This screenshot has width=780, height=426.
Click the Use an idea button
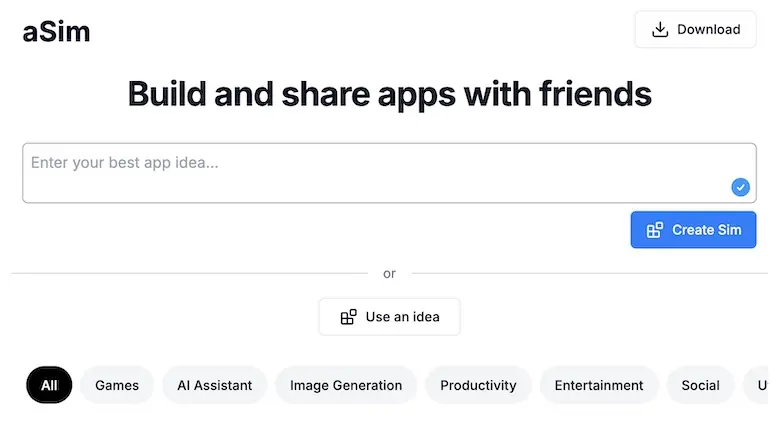click(390, 317)
